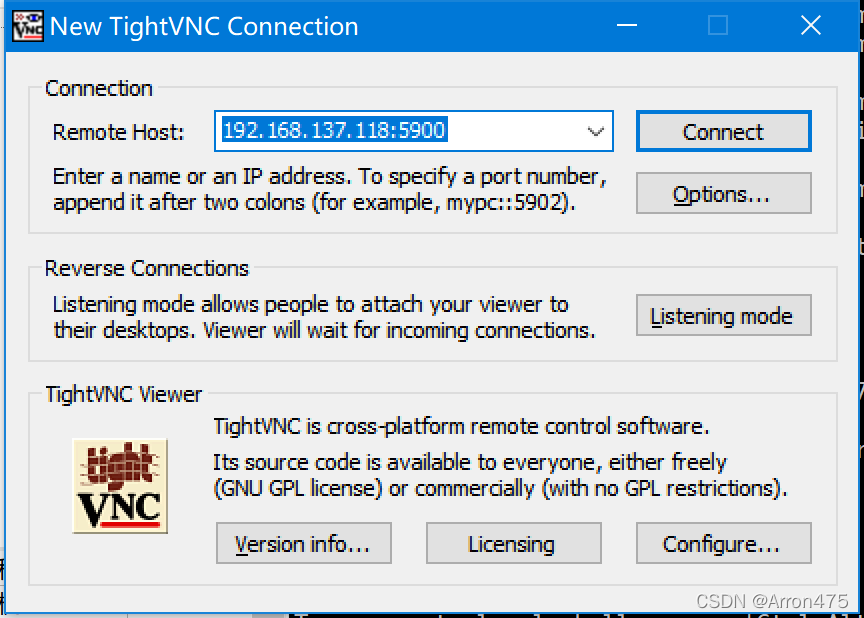Click the CSDN @Arron475 watermark
Image resolution: width=864 pixels, height=618 pixels.
771,601
